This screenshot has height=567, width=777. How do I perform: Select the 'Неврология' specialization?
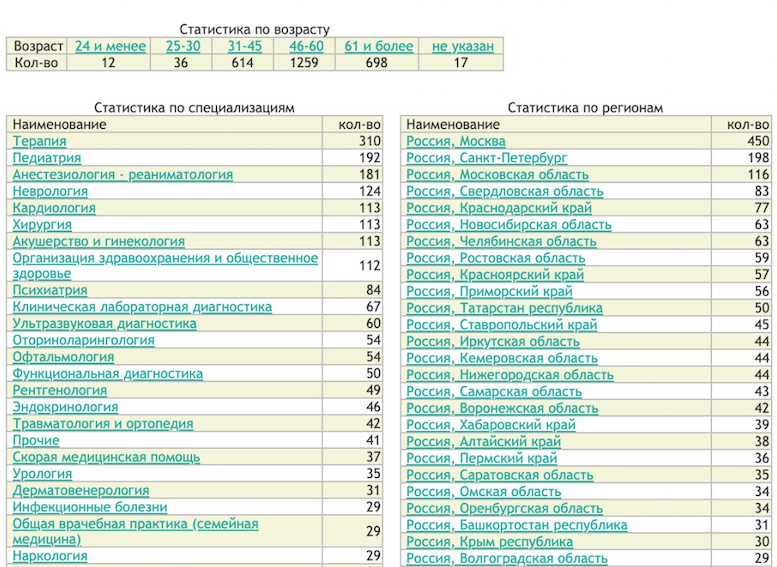tap(50, 191)
